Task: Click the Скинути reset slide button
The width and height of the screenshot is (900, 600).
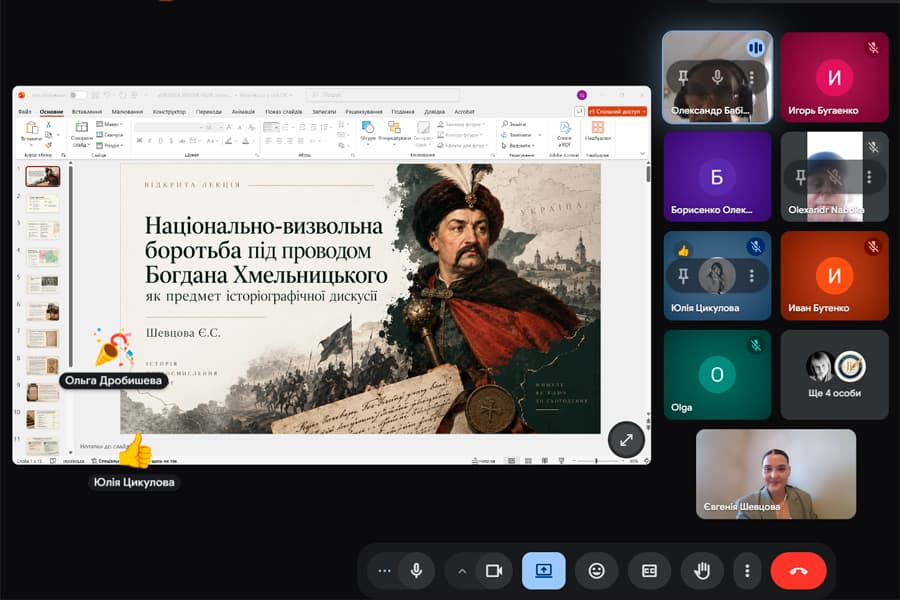Action: [x=110, y=135]
